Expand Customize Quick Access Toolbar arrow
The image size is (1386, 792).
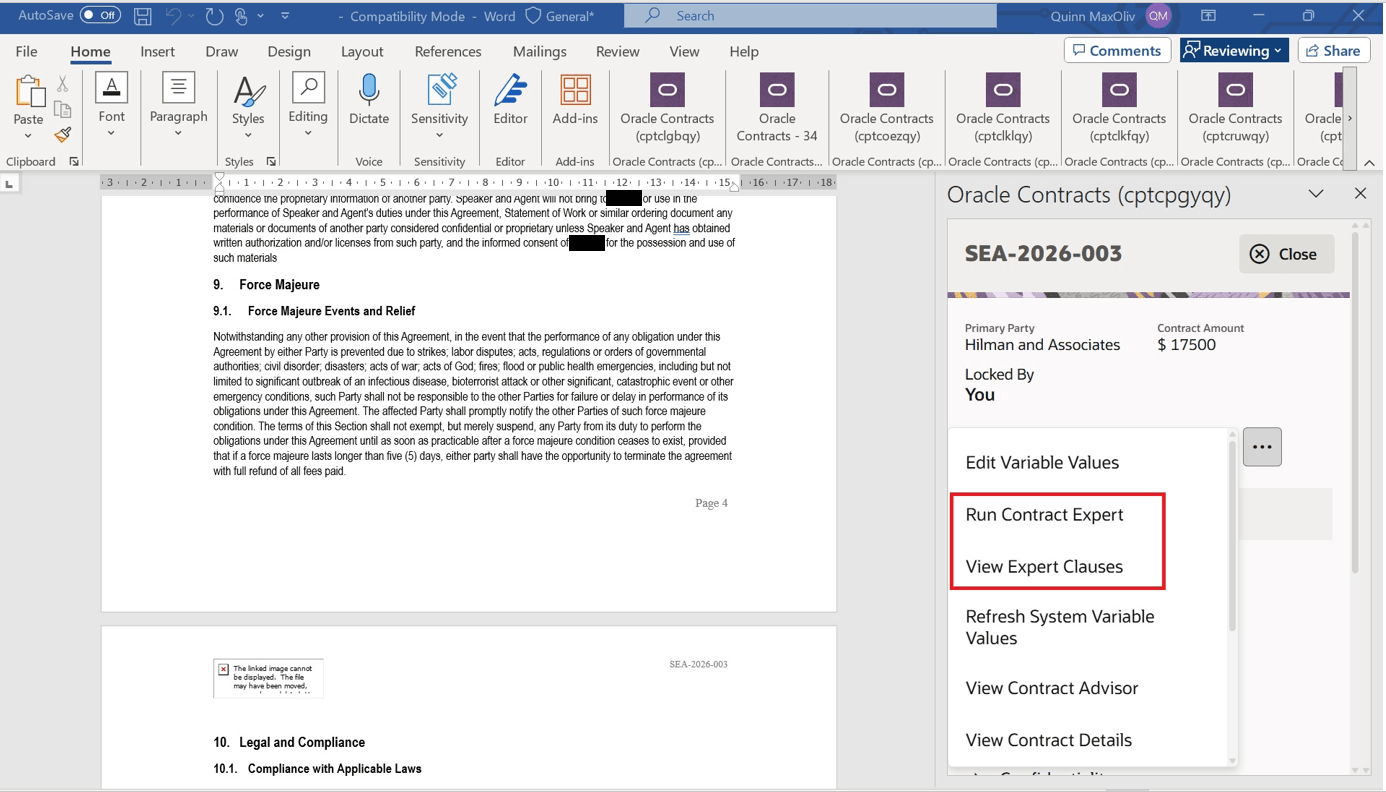click(x=285, y=16)
